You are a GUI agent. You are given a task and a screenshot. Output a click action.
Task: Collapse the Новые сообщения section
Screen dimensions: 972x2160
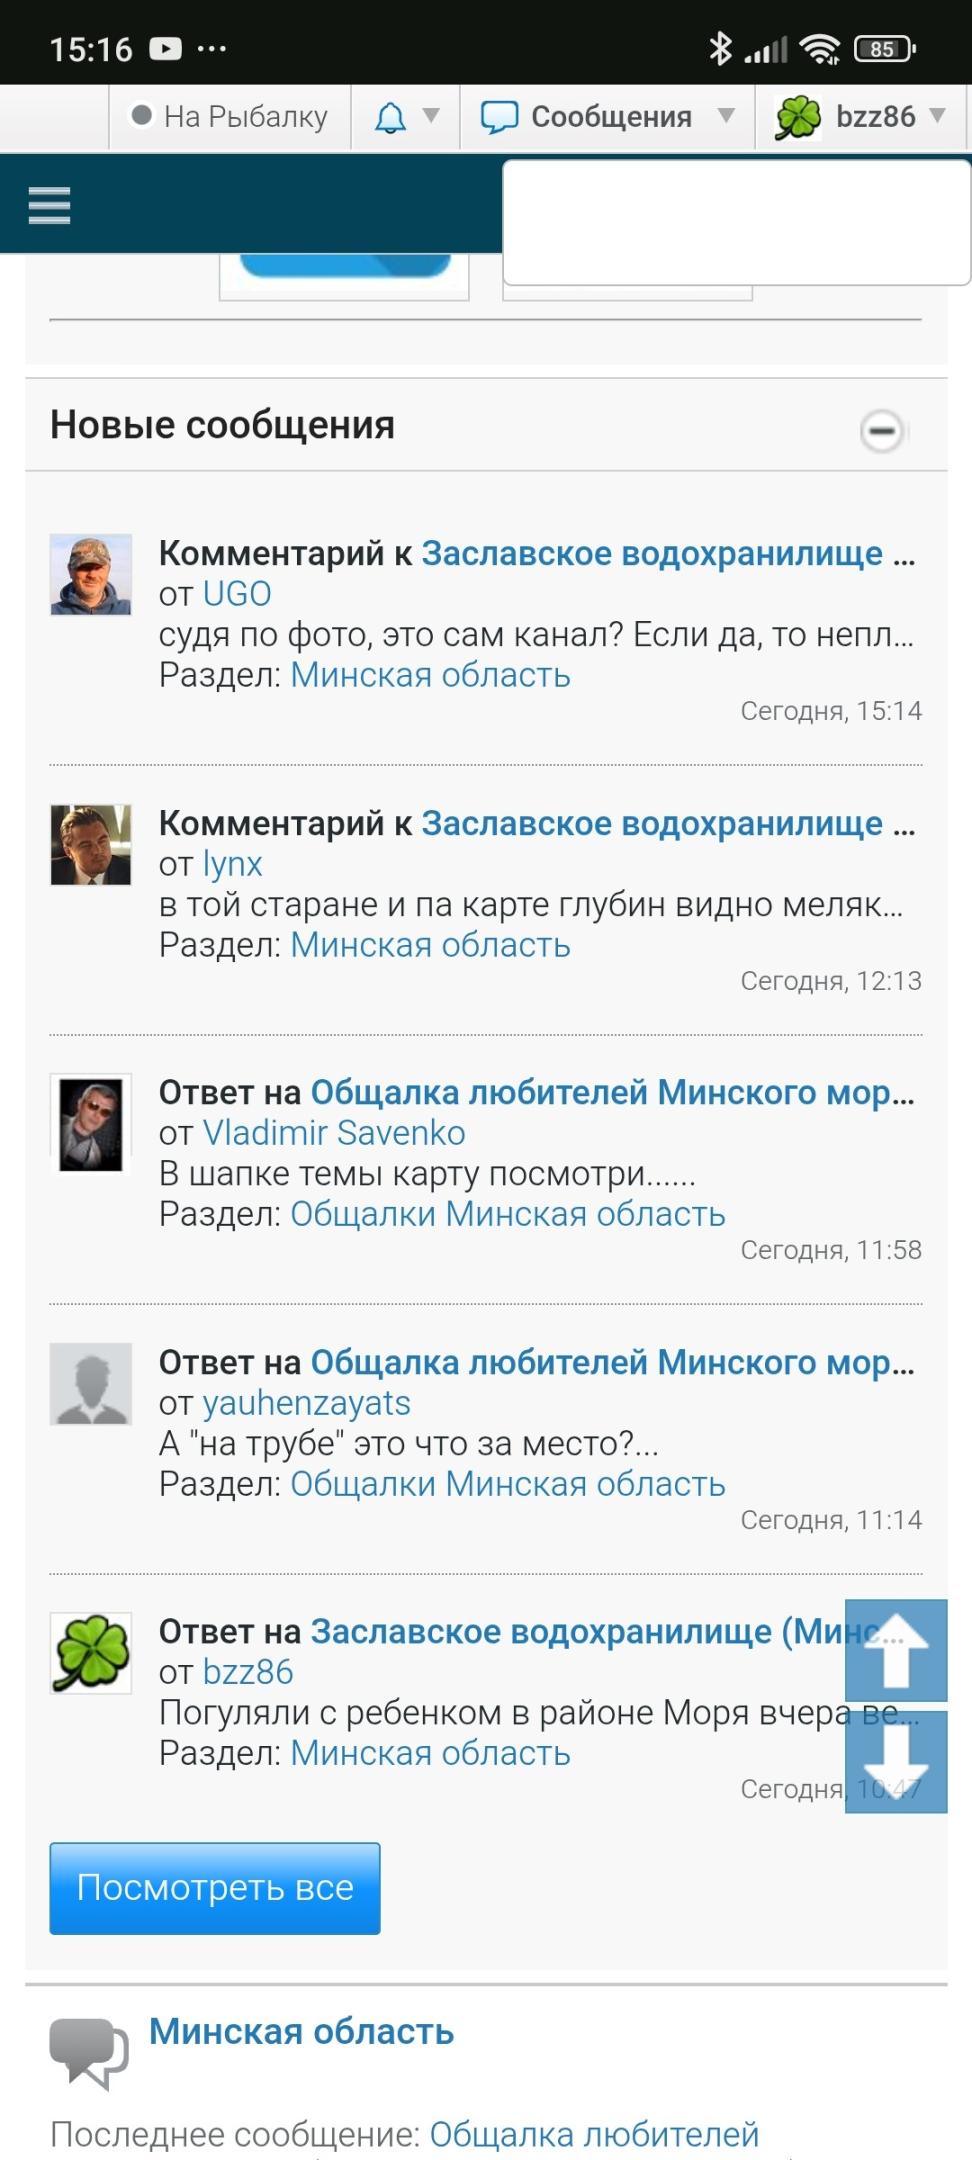point(882,431)
